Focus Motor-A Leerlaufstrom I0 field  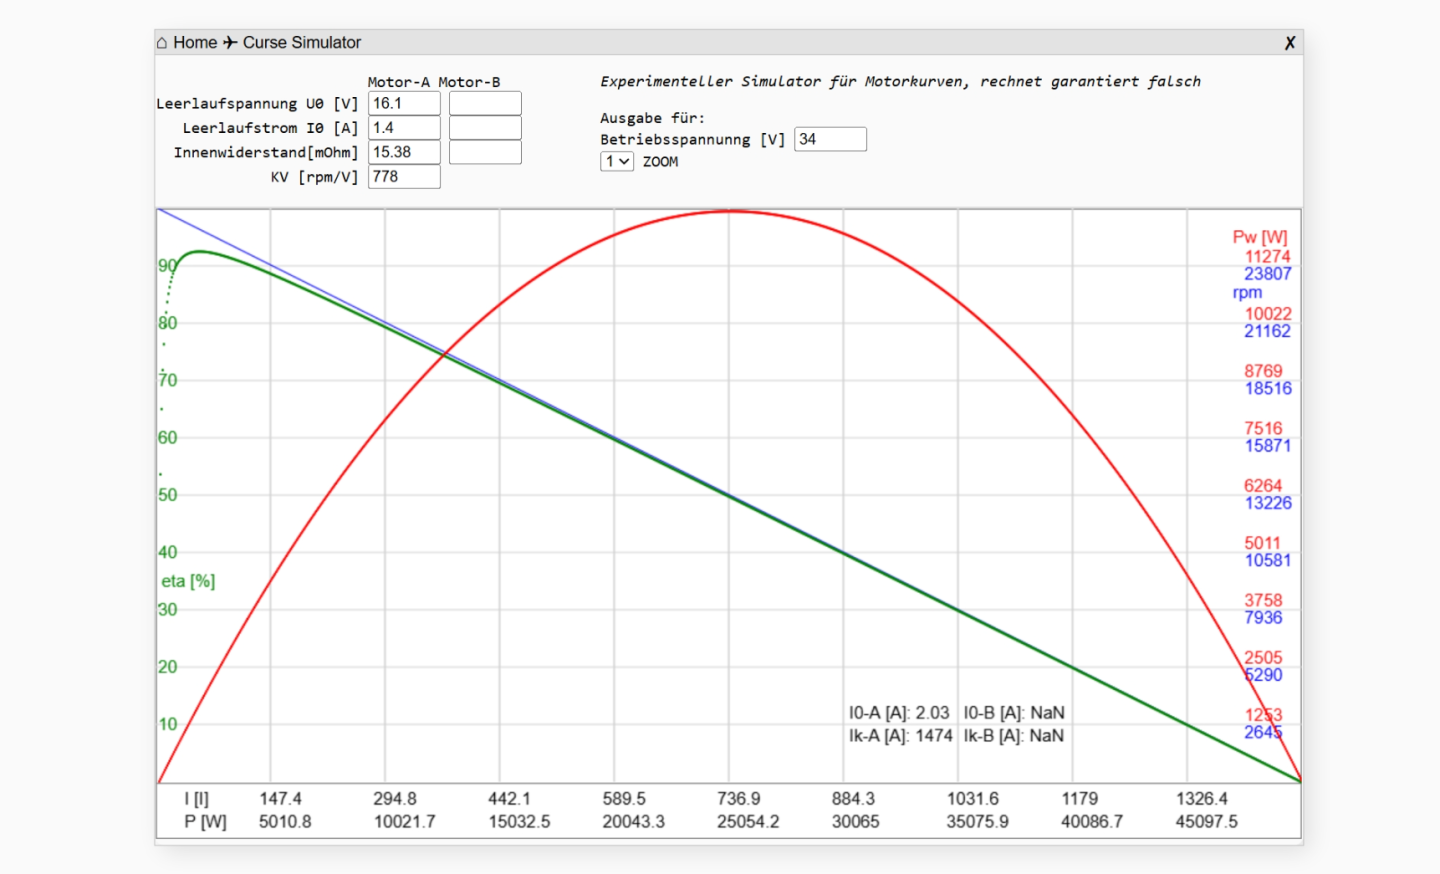(404, 128)
